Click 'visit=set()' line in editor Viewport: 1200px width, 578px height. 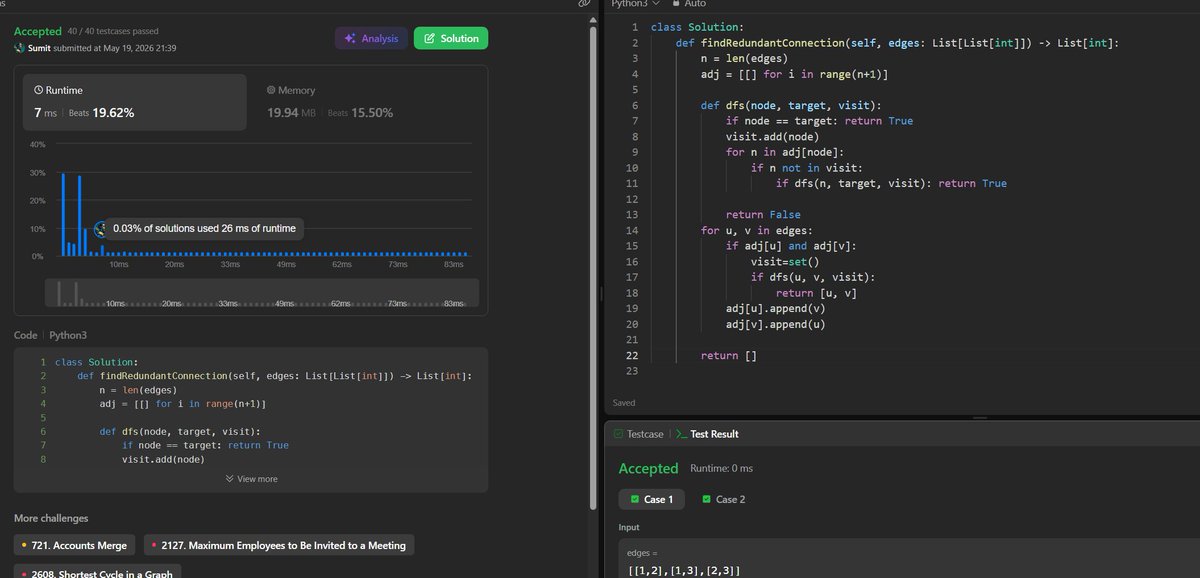pos(784,261)
